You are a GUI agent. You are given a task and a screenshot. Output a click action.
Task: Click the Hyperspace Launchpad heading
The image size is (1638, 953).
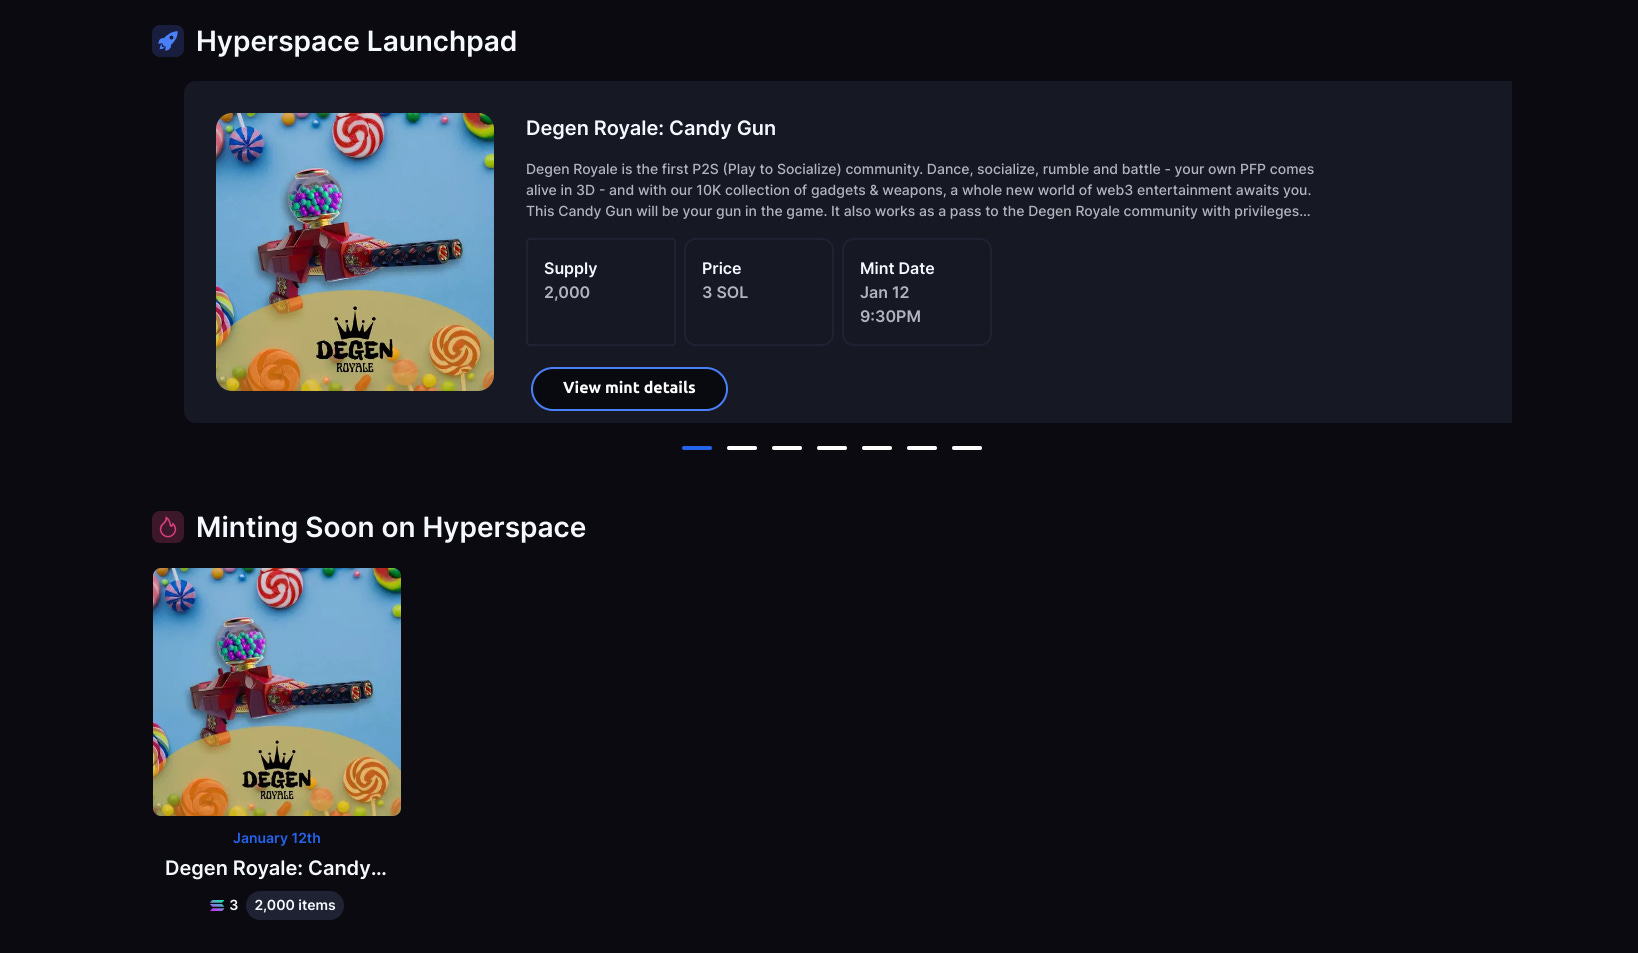[x=356, y=41]
